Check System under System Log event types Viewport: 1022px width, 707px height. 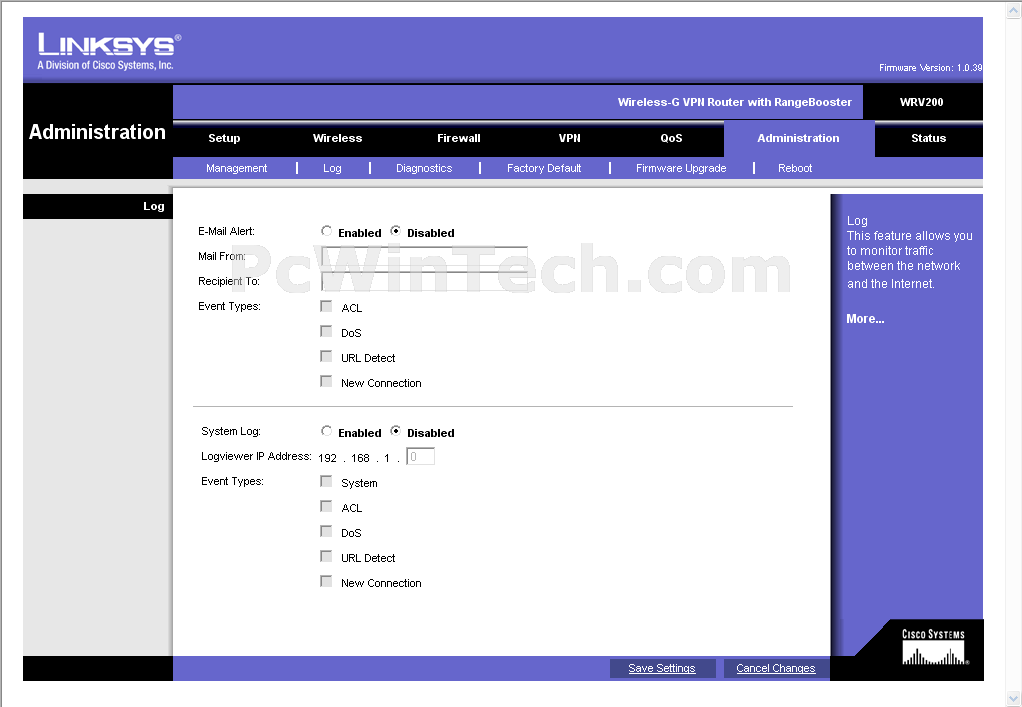[326, 481]
